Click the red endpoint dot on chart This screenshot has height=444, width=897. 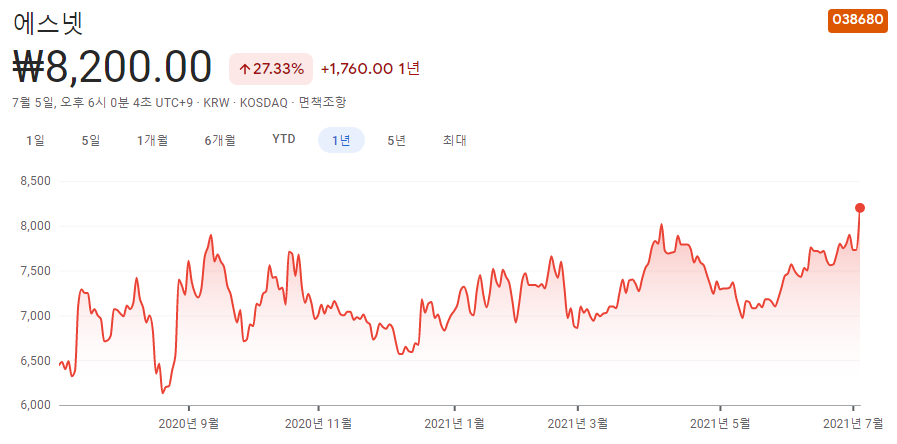tap(860, 208)
